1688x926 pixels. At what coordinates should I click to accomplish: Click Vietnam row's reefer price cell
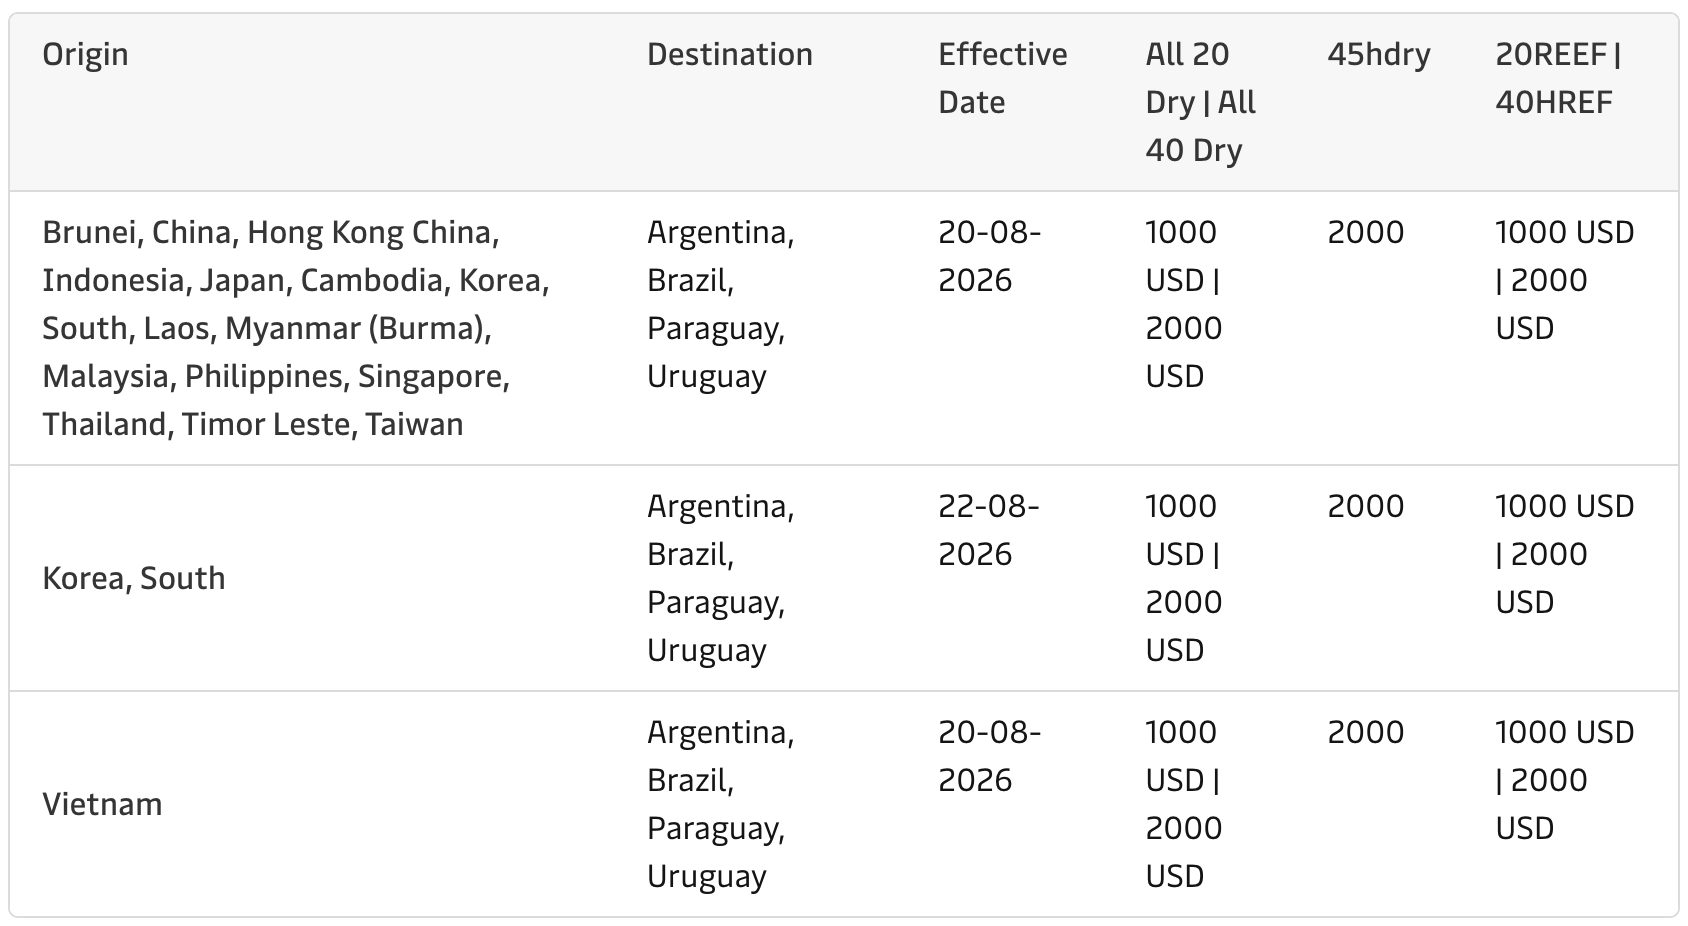click(x=1564, y=780)
